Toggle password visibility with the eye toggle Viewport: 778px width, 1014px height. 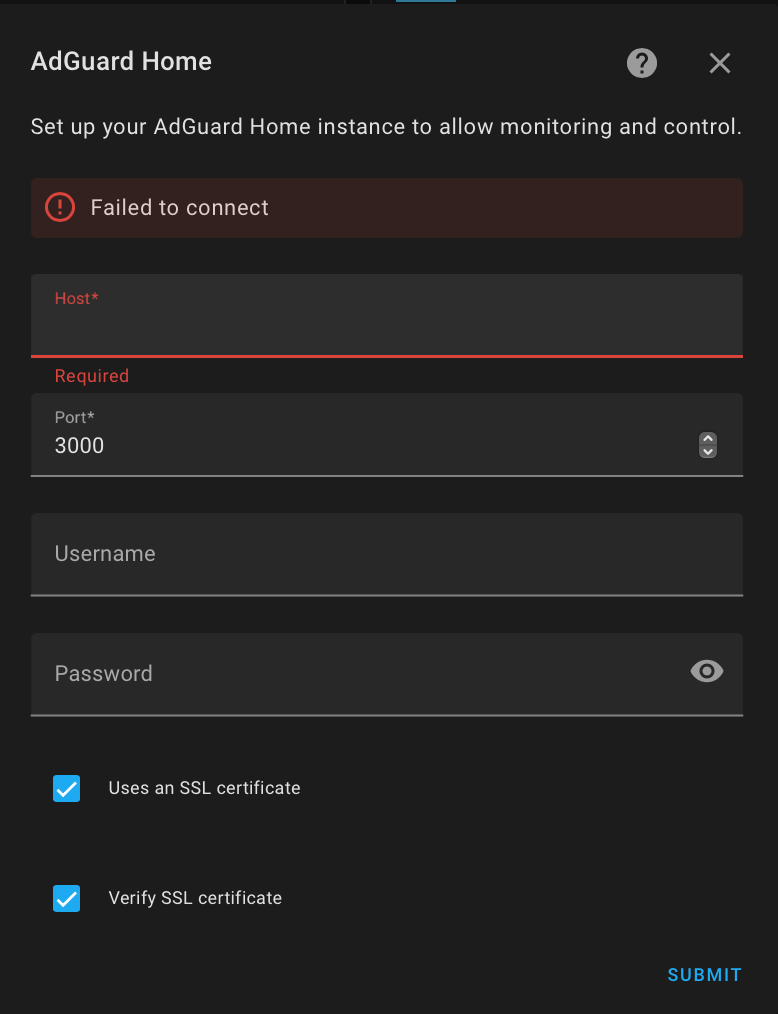coord(707,671)
